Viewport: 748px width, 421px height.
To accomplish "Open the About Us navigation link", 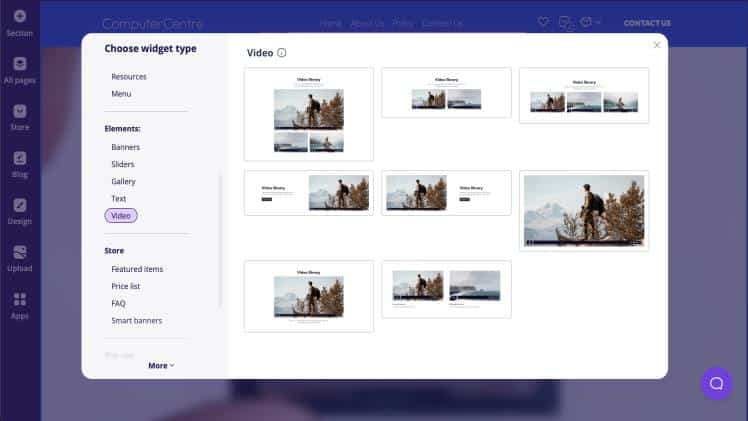I will click(367, 23).
